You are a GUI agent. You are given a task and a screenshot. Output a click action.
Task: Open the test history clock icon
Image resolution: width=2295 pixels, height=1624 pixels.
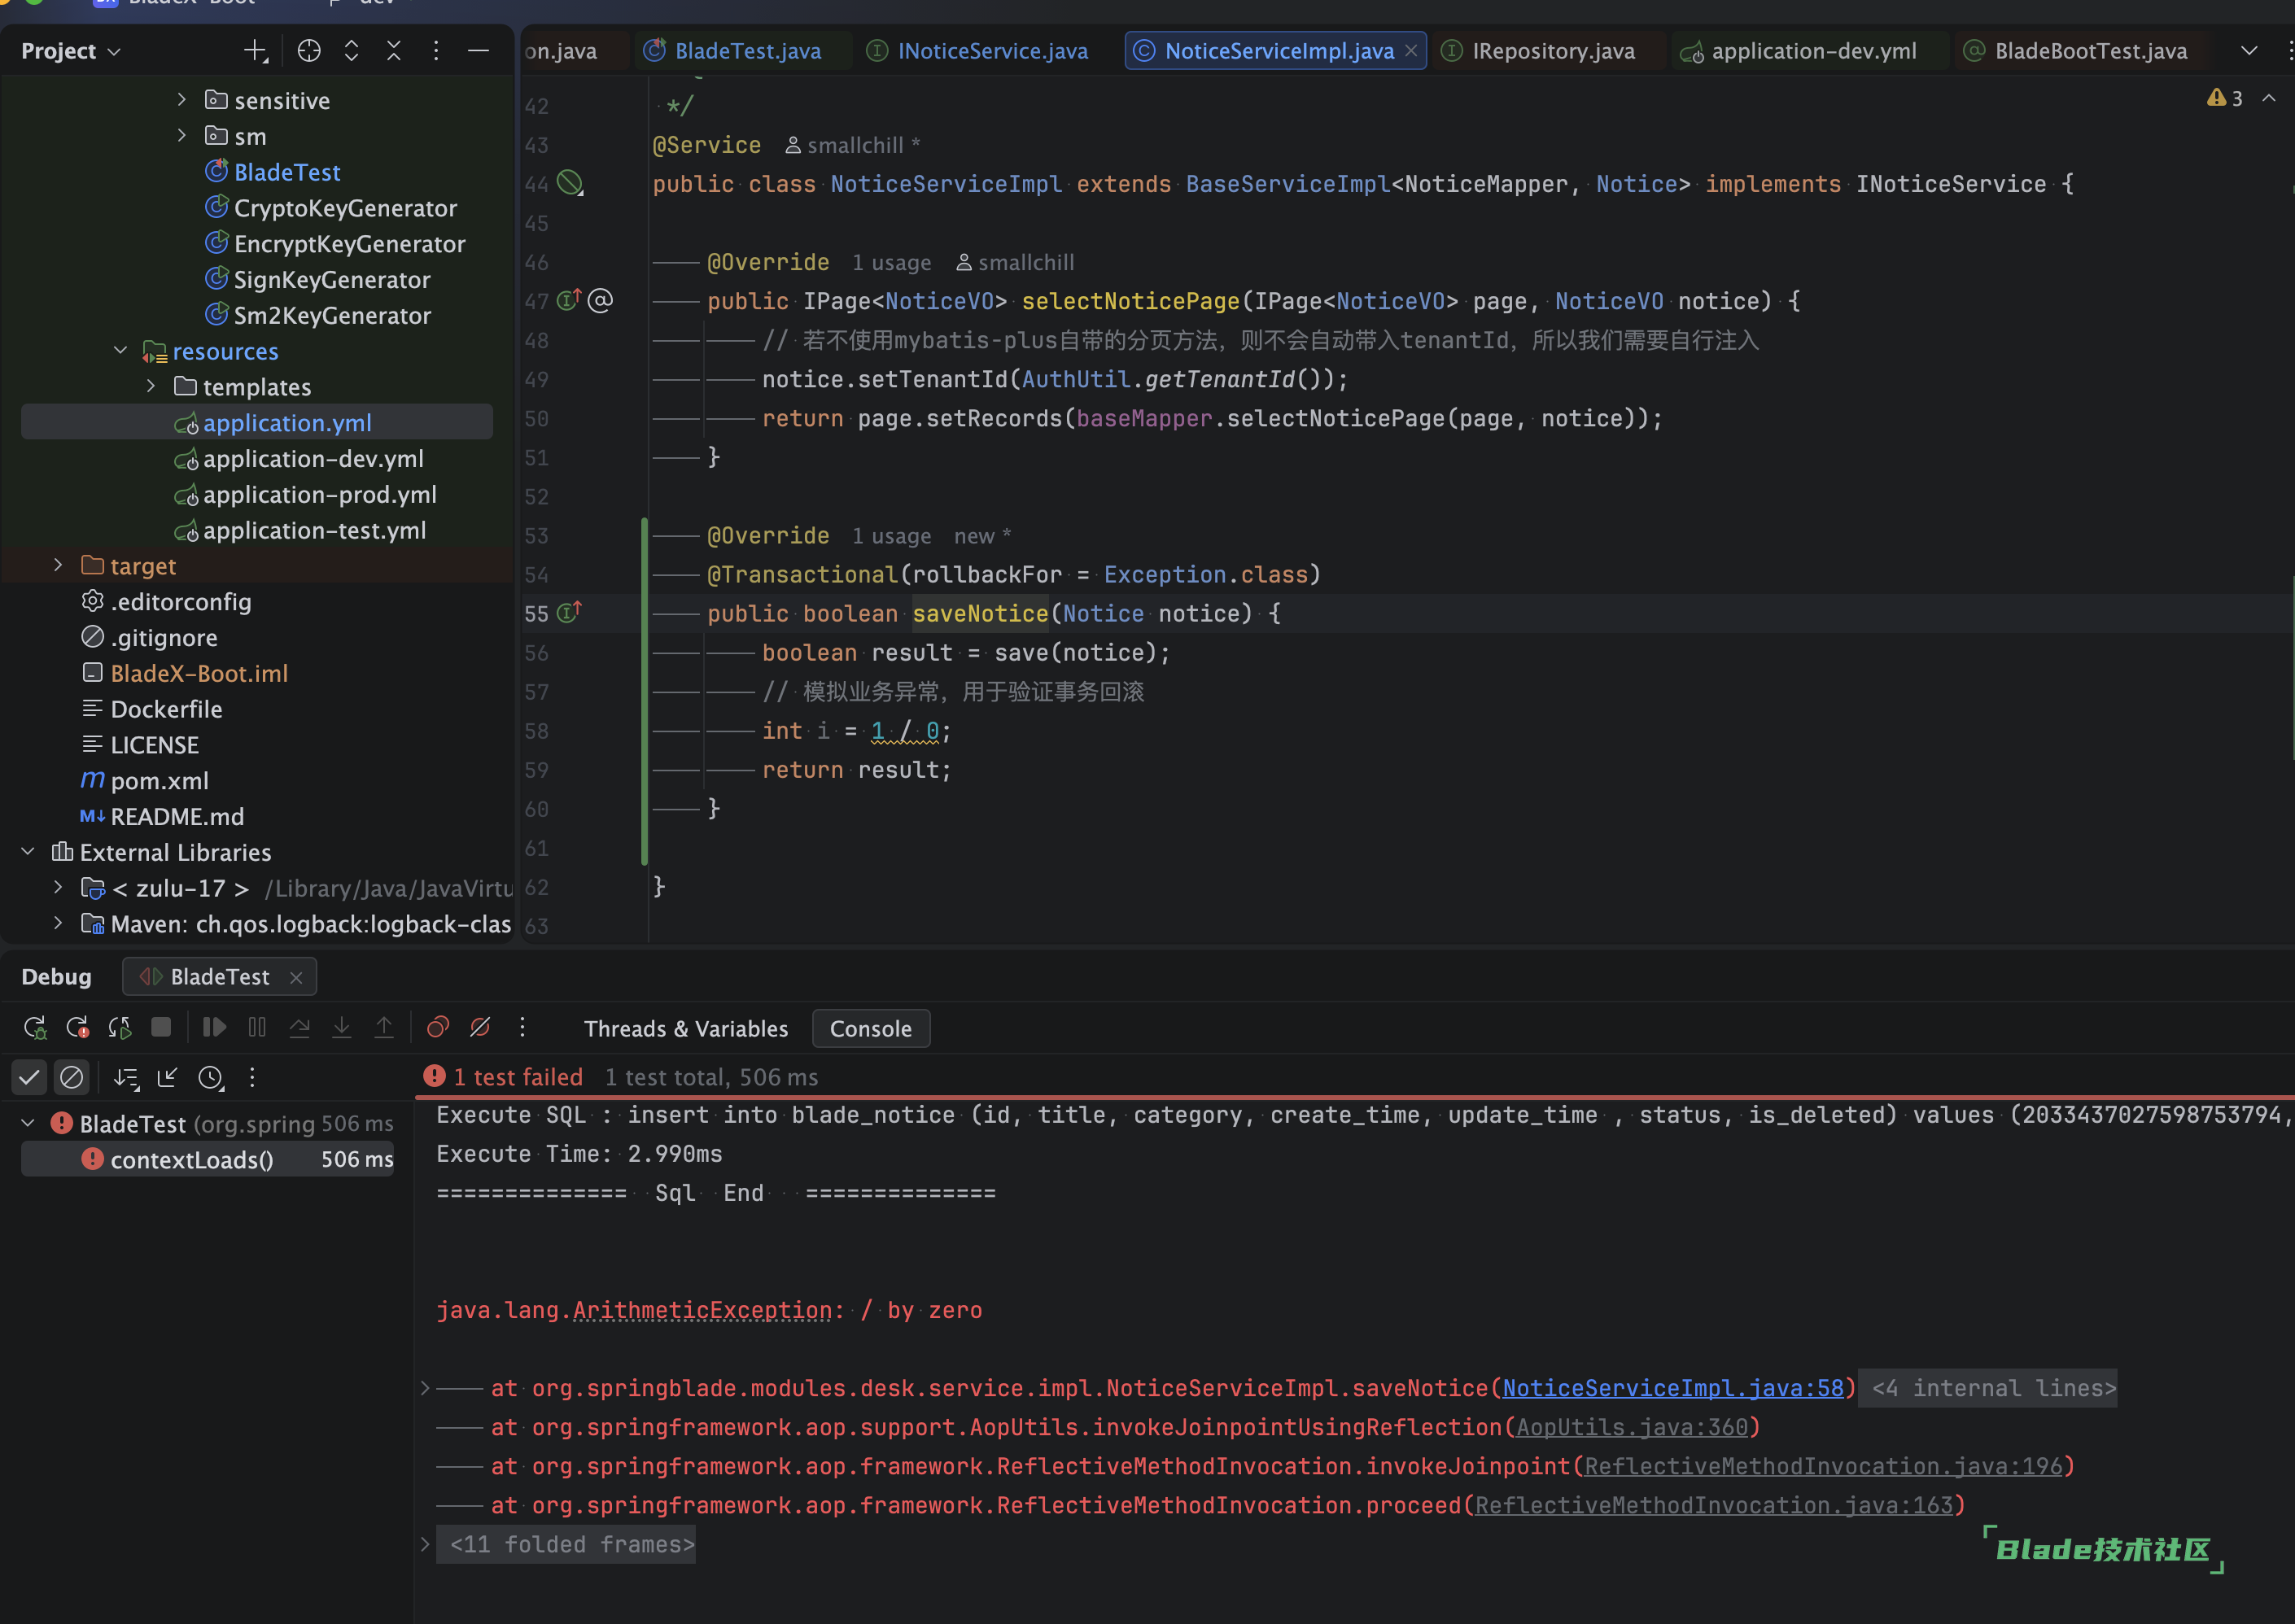210,1078
